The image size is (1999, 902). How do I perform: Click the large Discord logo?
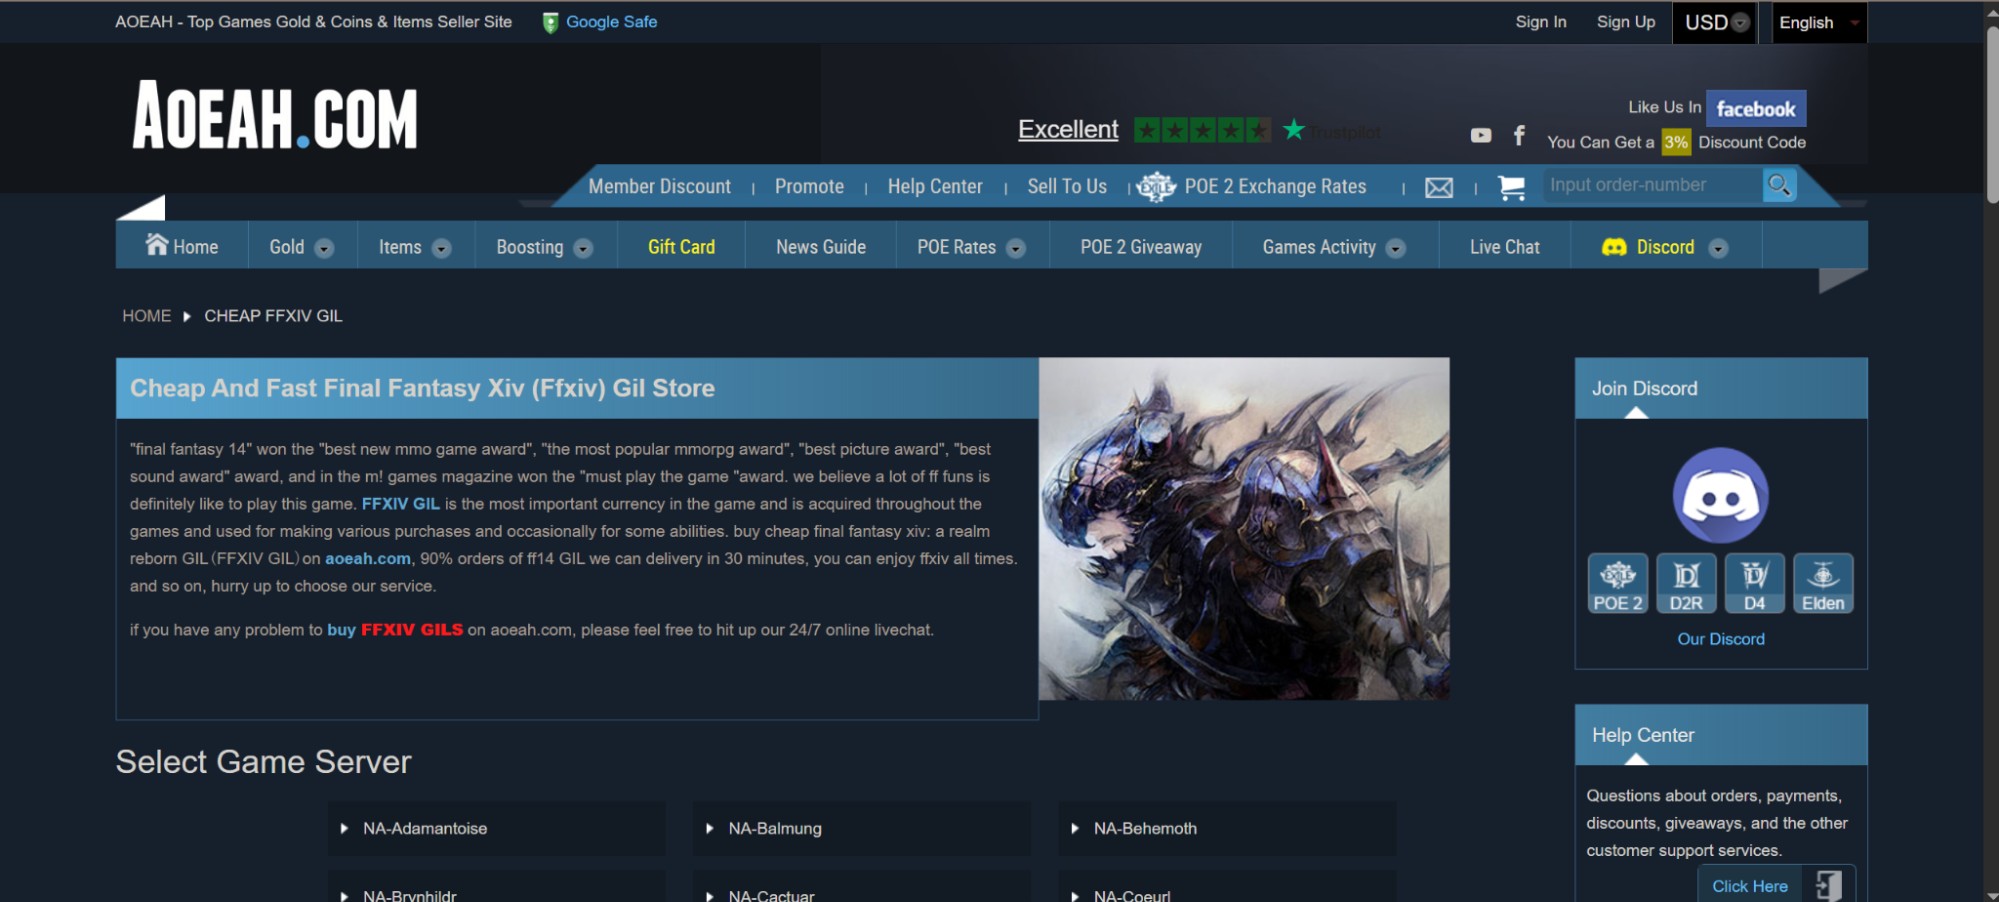[1720, 496]
